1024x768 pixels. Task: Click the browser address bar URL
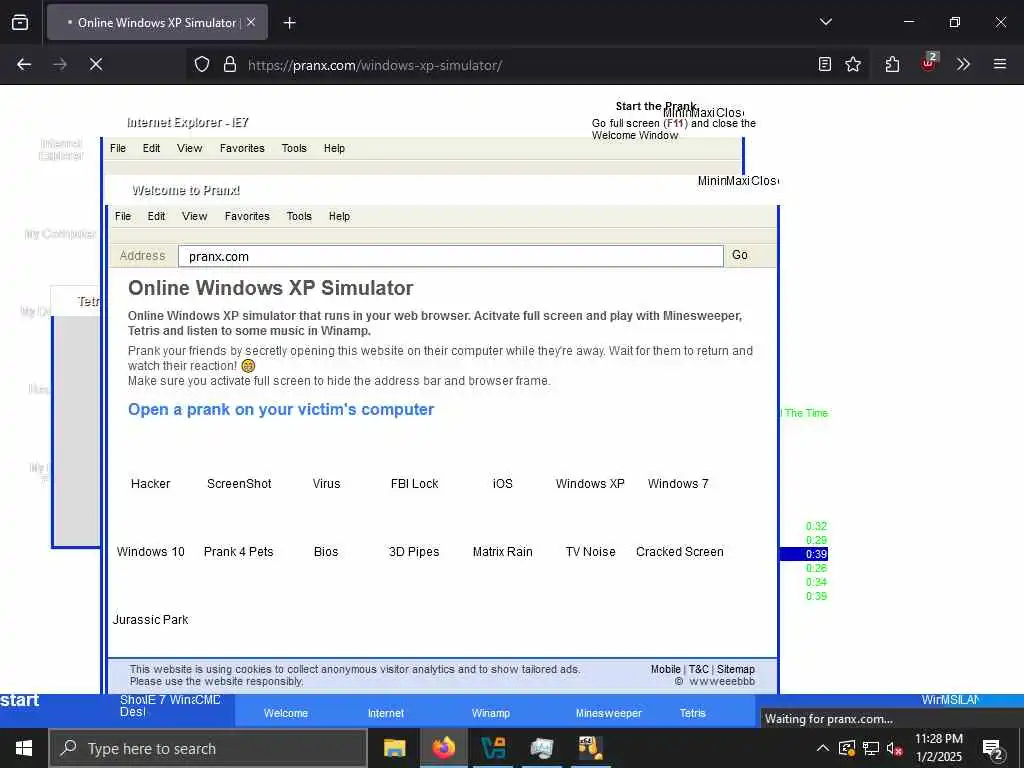coord(375,65)
